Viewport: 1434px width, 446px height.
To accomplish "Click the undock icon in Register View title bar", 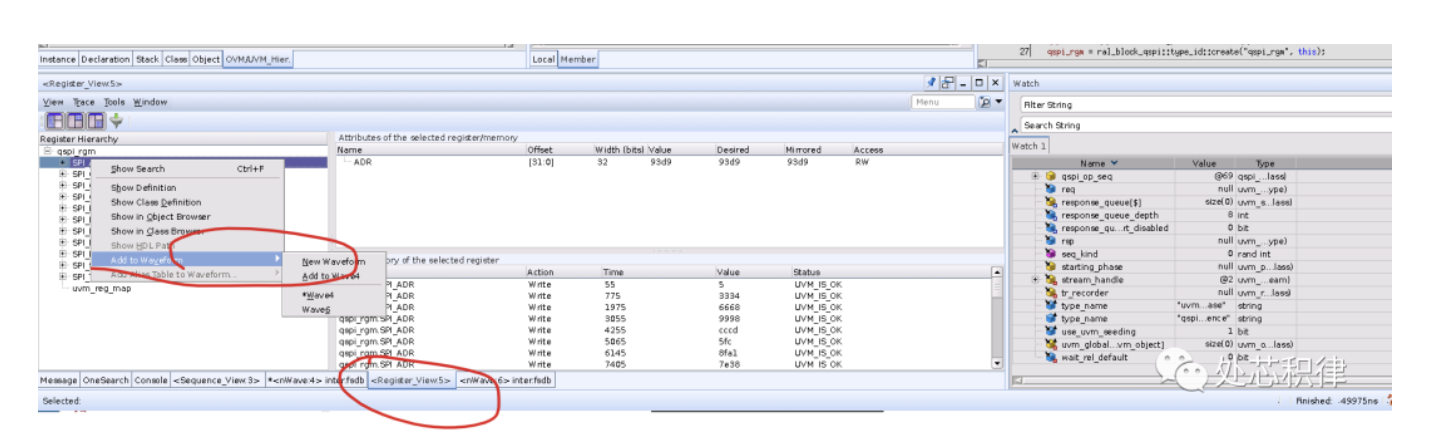I will [x=946, y=82].
